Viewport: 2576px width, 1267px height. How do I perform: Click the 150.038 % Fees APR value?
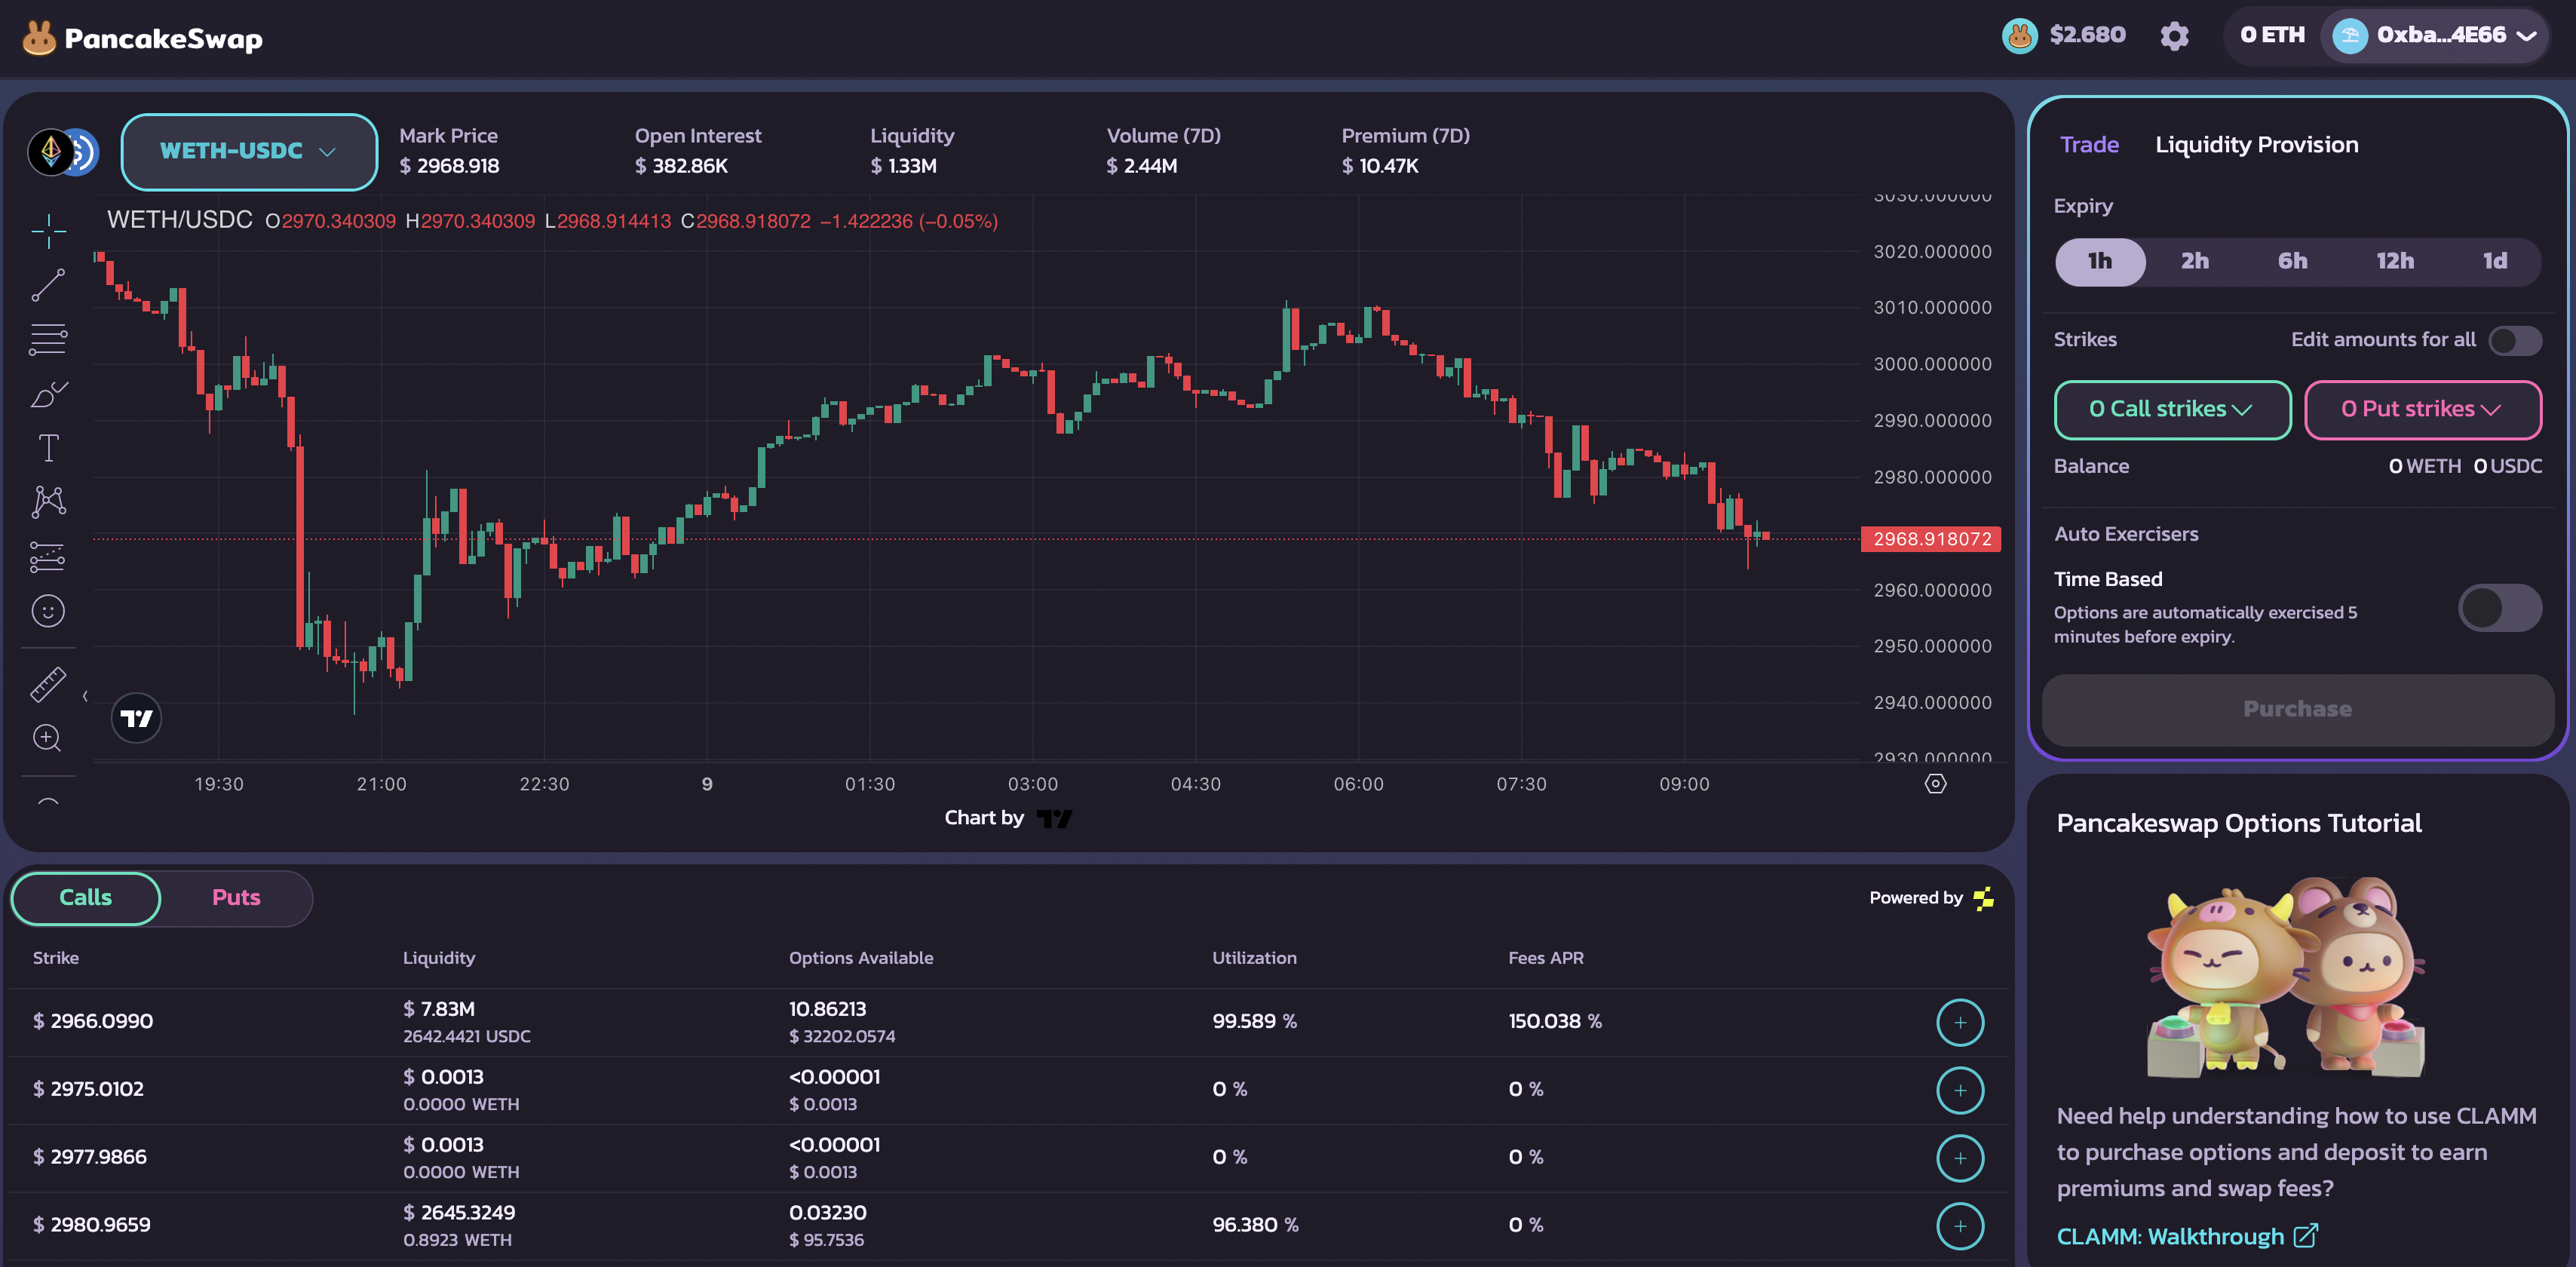1554,1021
